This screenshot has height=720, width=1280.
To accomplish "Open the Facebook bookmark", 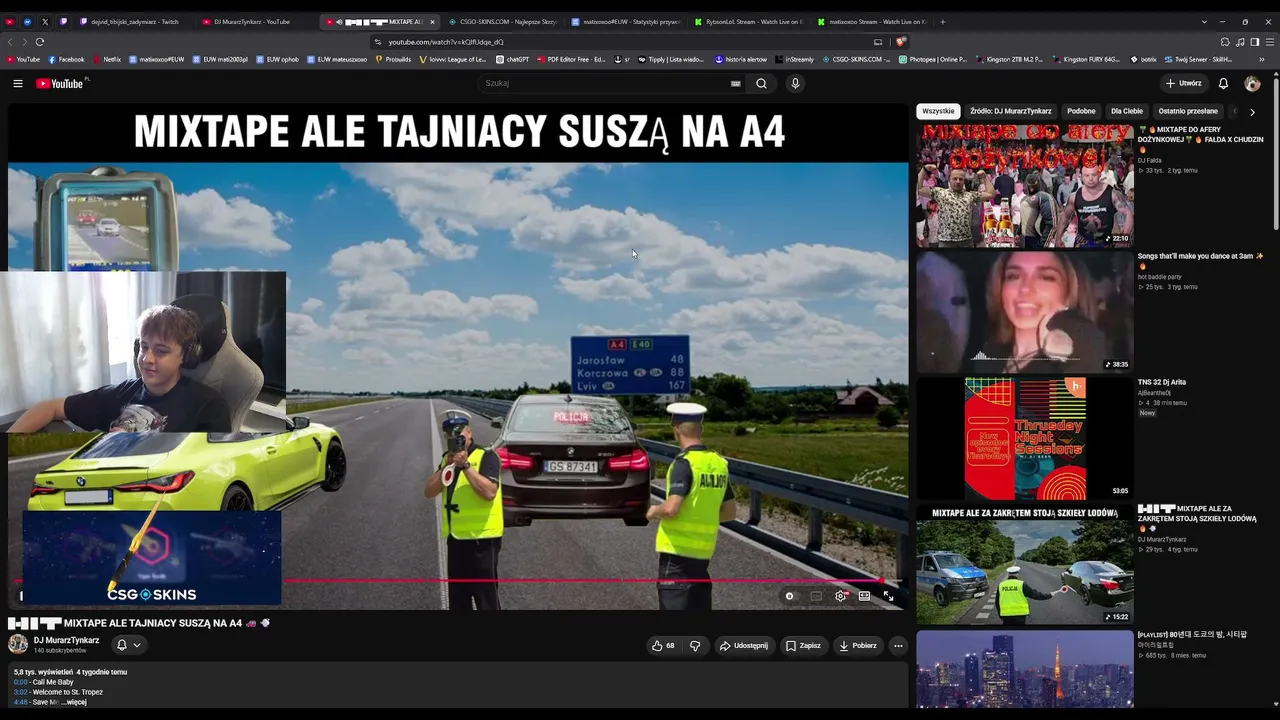I will coord(66,60).
